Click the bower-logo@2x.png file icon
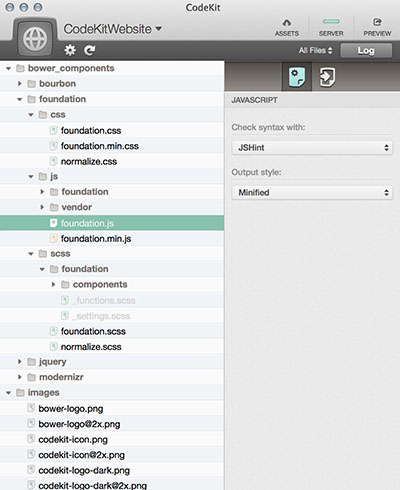 tap(31, 423)
